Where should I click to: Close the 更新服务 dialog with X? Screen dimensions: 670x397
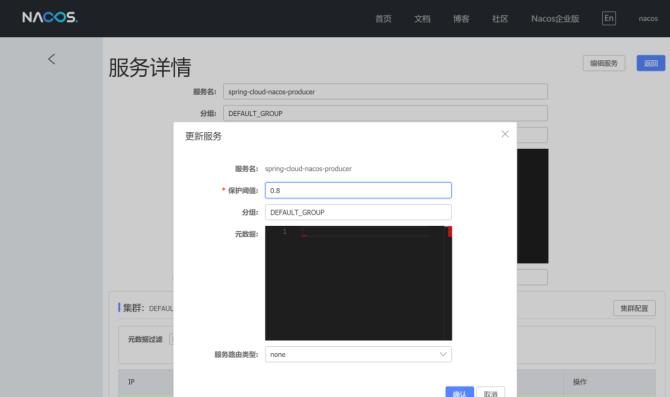pos(505,134)
